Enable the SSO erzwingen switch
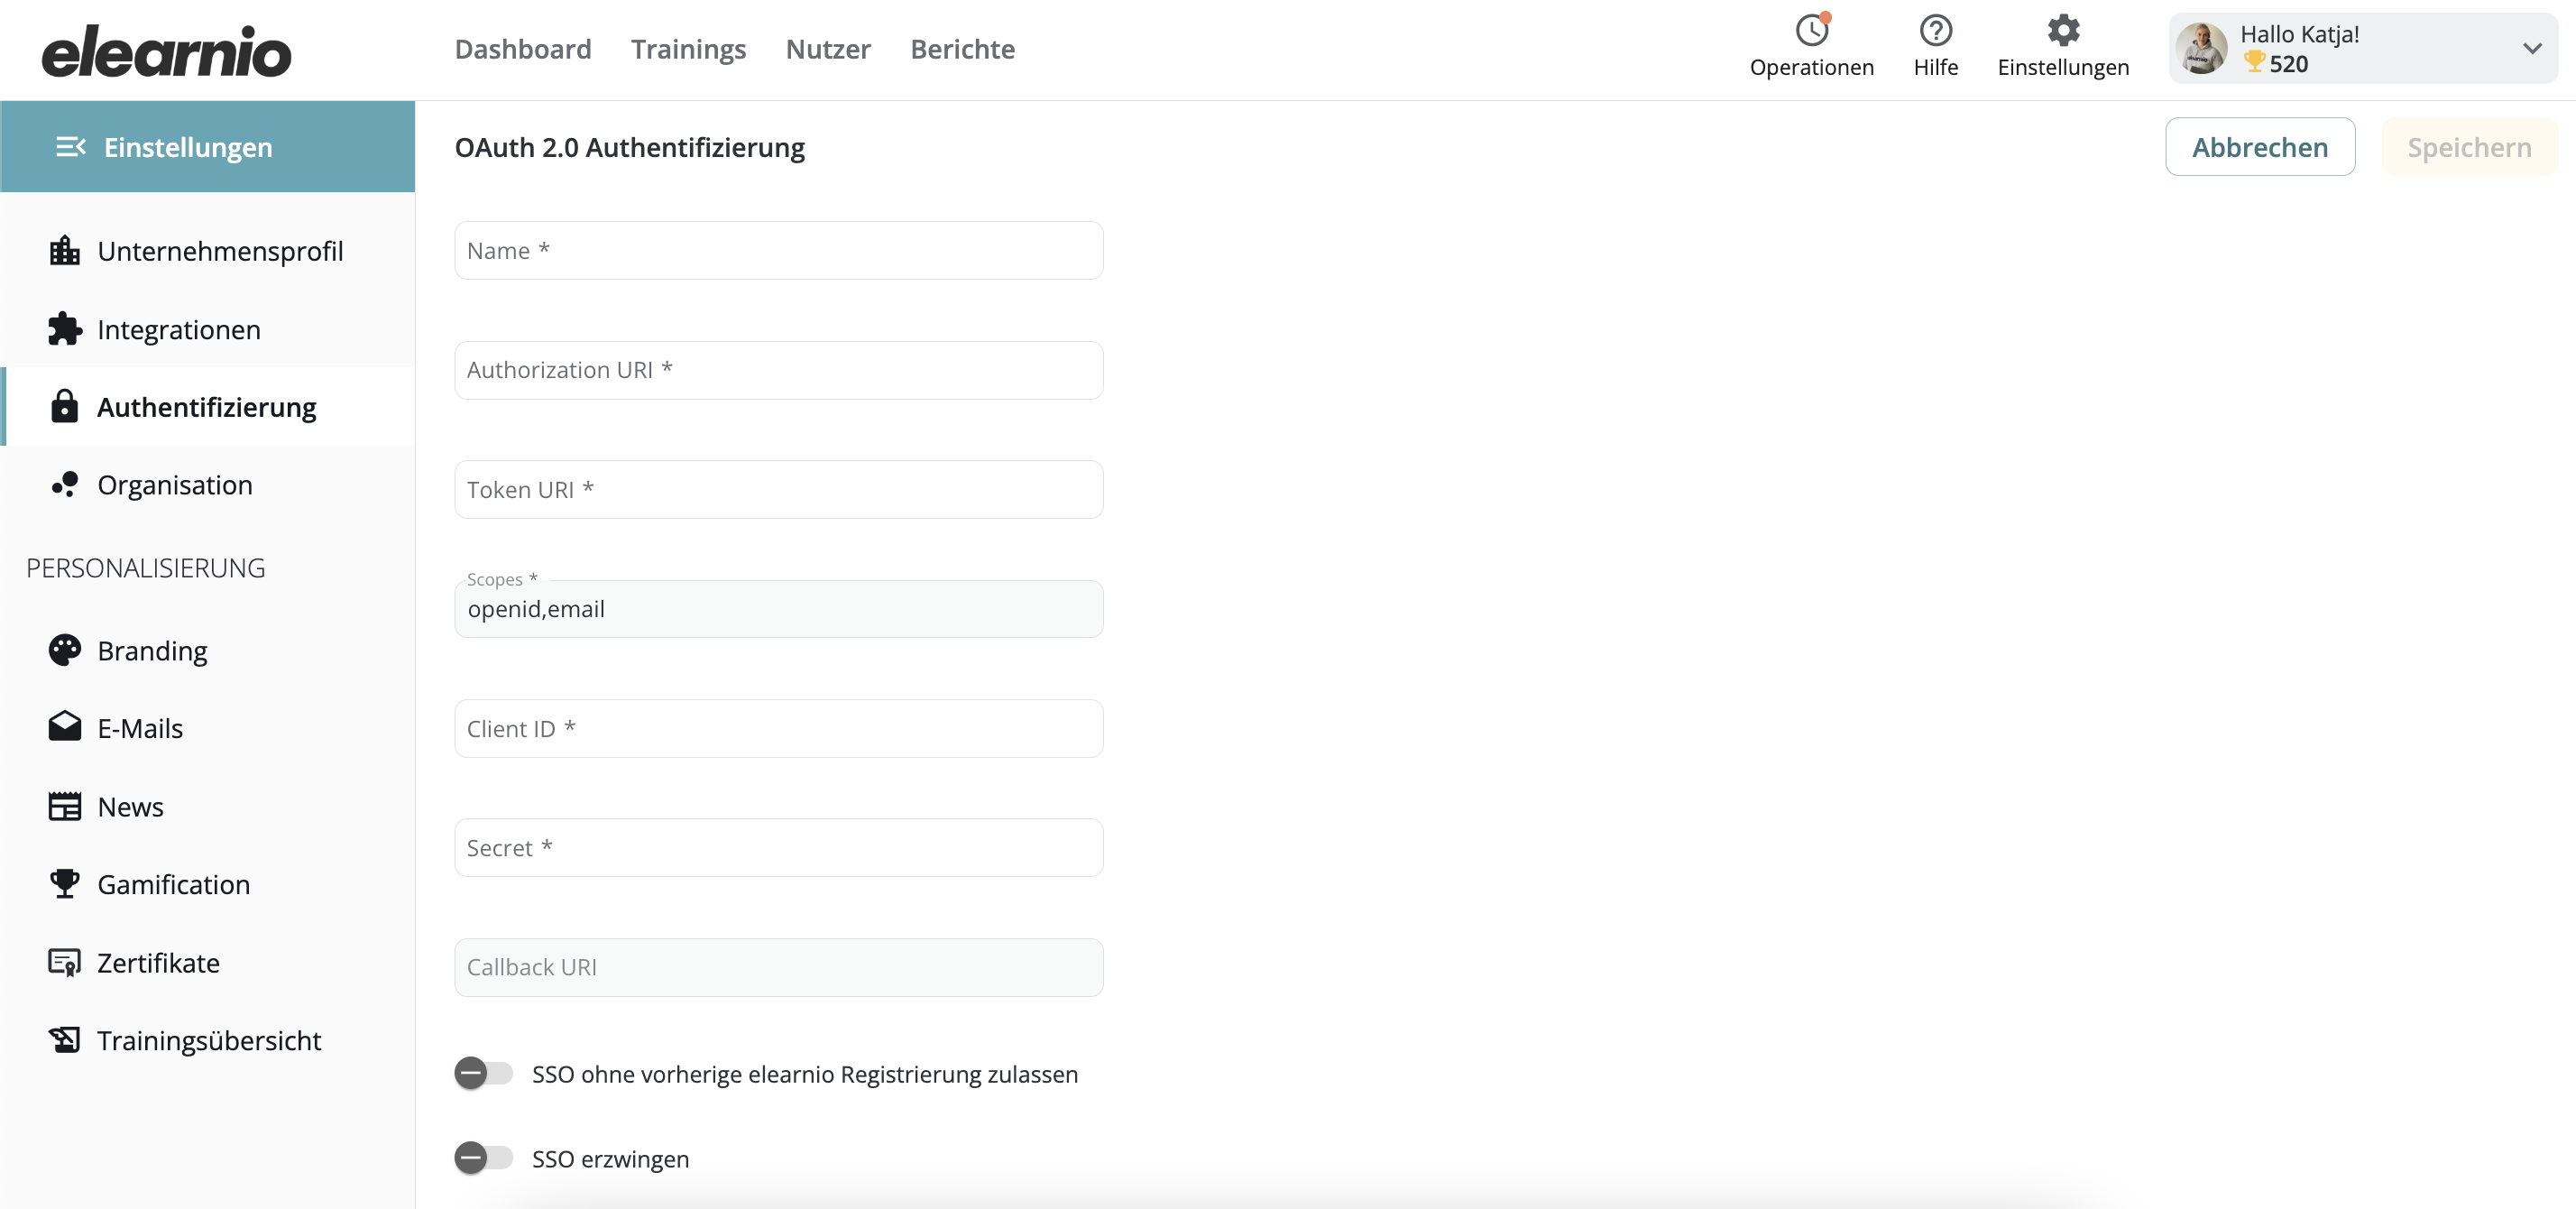Image resolution: width=2576 pixels, height=1209 pixels. [483, 1158]
